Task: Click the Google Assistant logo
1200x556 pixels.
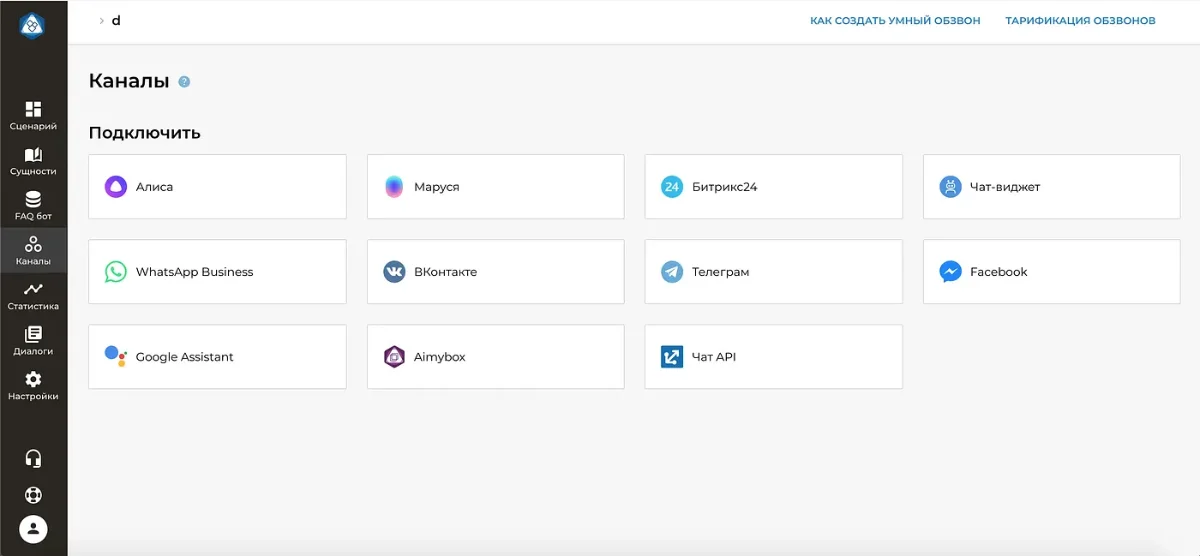Action: 116,357
